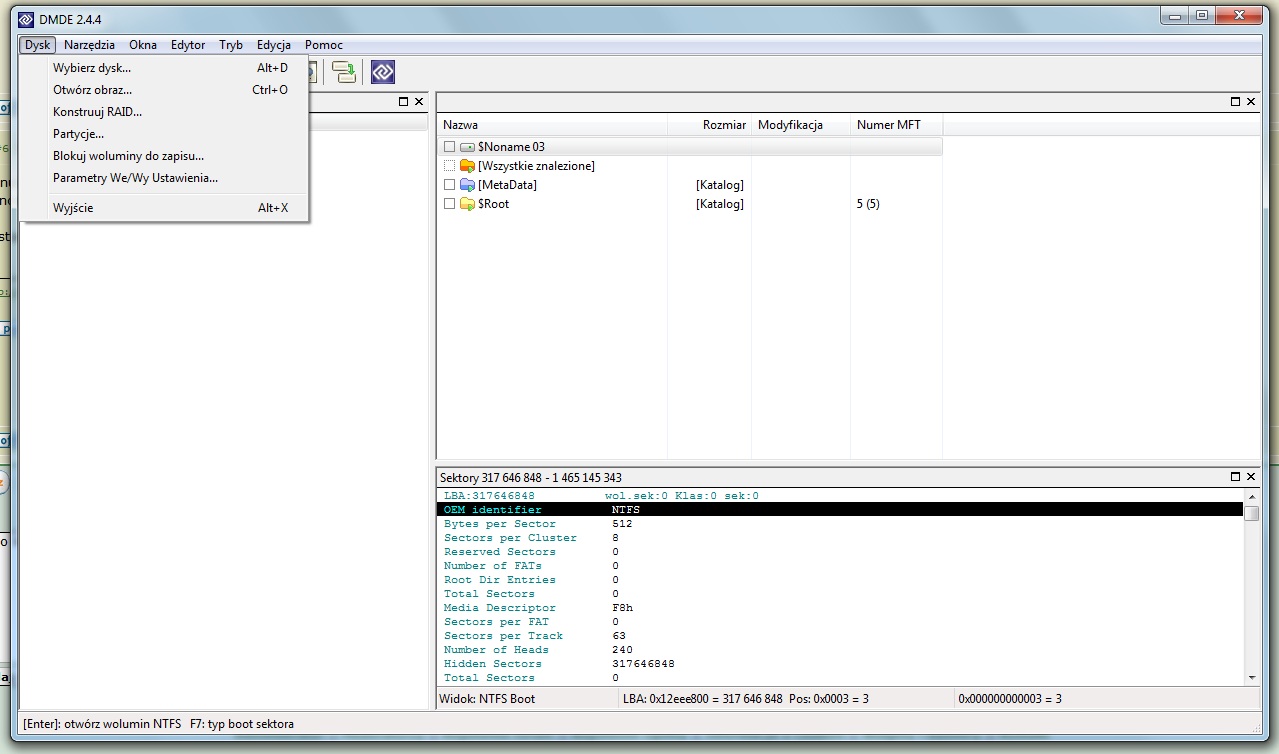Tick the checkbox for $Noname 03
The width and height of the screenshot is (1279, 754).
[449, 147]
